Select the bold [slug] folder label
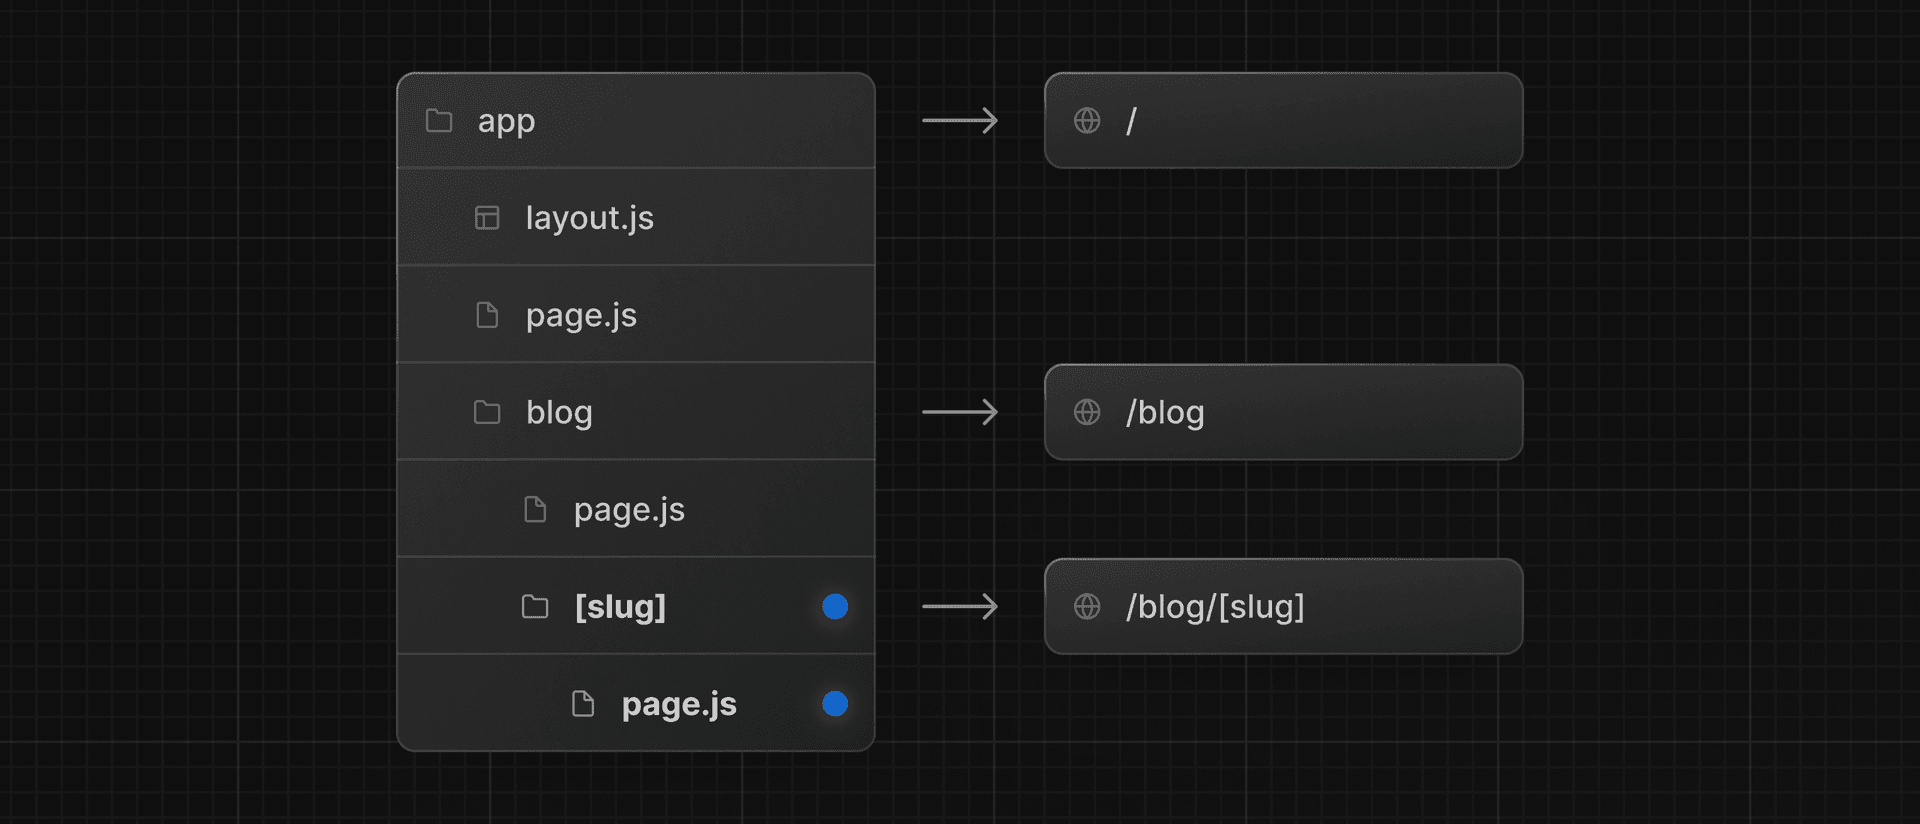The width and height of the screenshot is (1920, 824). 620,607
